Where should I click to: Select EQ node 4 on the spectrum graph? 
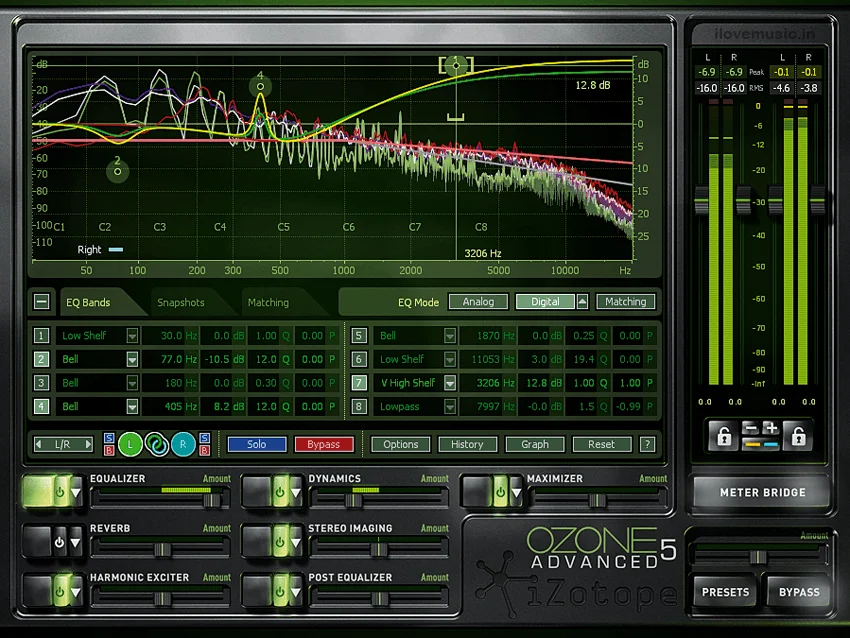pos(260,86)
